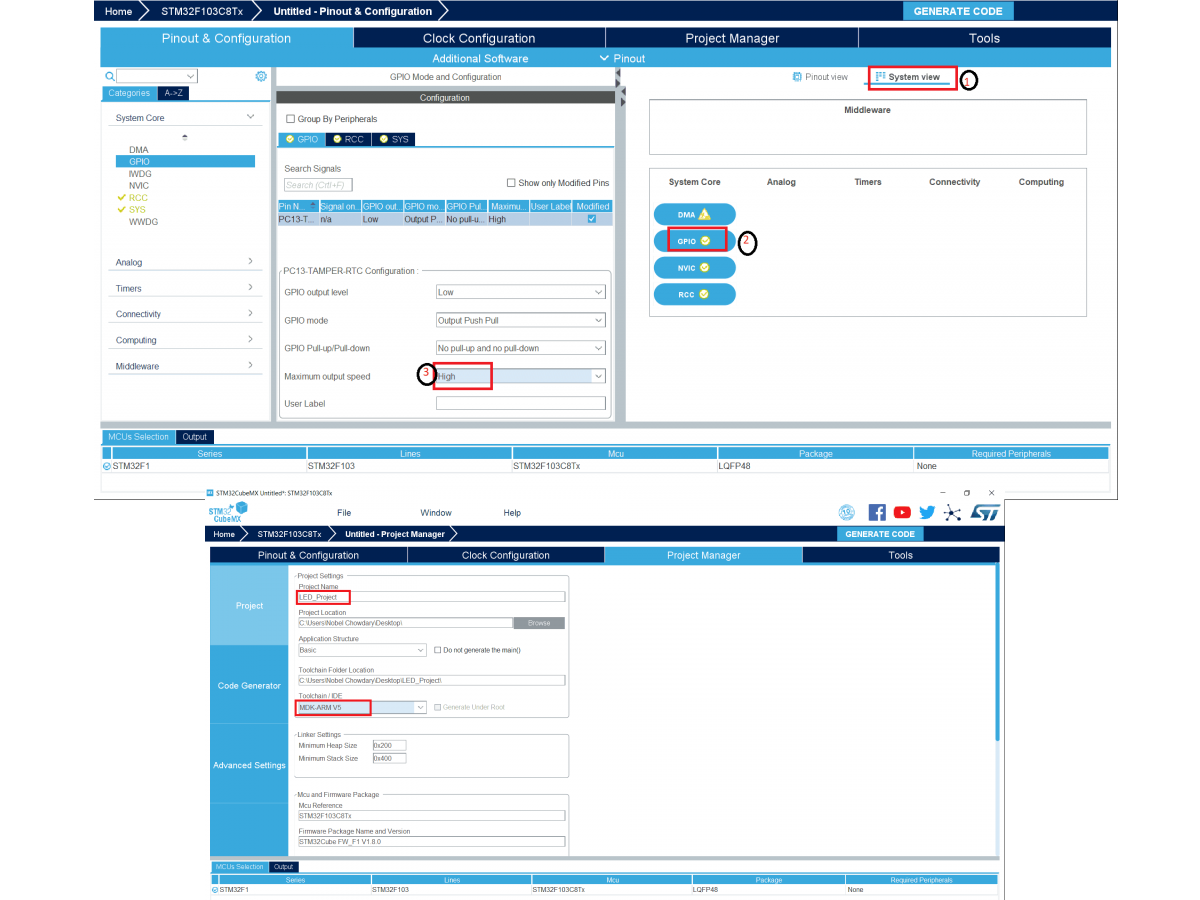Image resolution: width=1200 pixels, height=900 pixels.
Task: Click the sort arrow in the Pin Name column header
Action: click(x=312, y=205)
